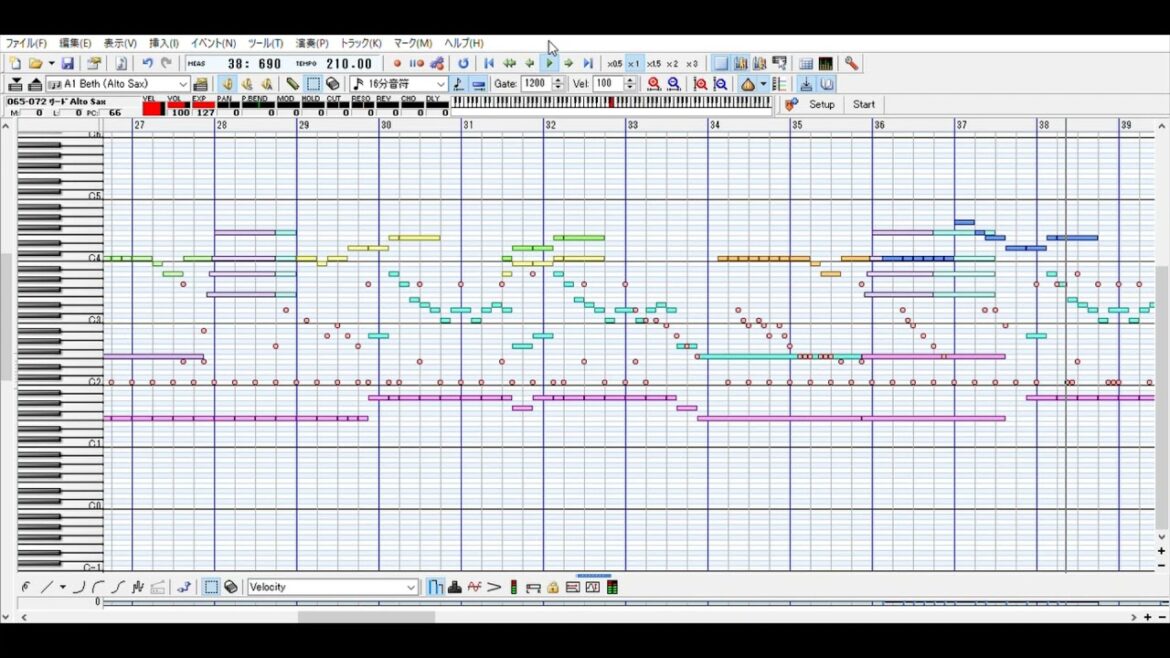Click the Start button
Image resolution: width=1170 pixels, height=658 pixels.
(x=864, y=104)
